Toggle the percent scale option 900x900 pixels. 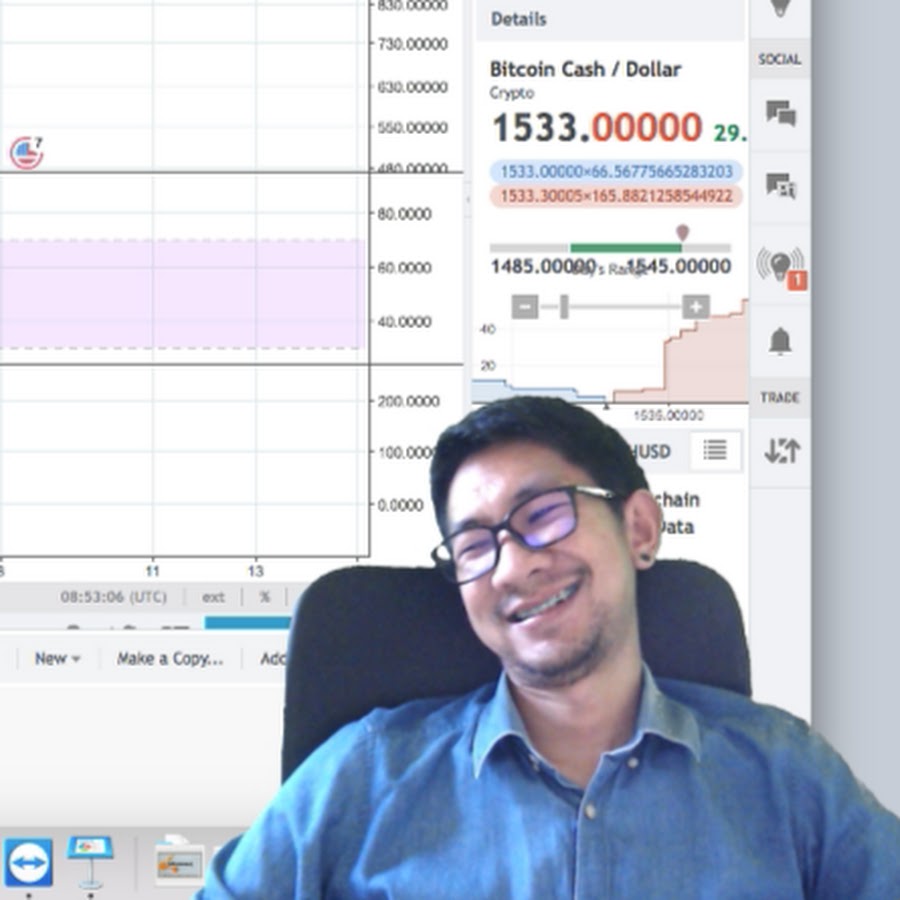click(265, 597)
